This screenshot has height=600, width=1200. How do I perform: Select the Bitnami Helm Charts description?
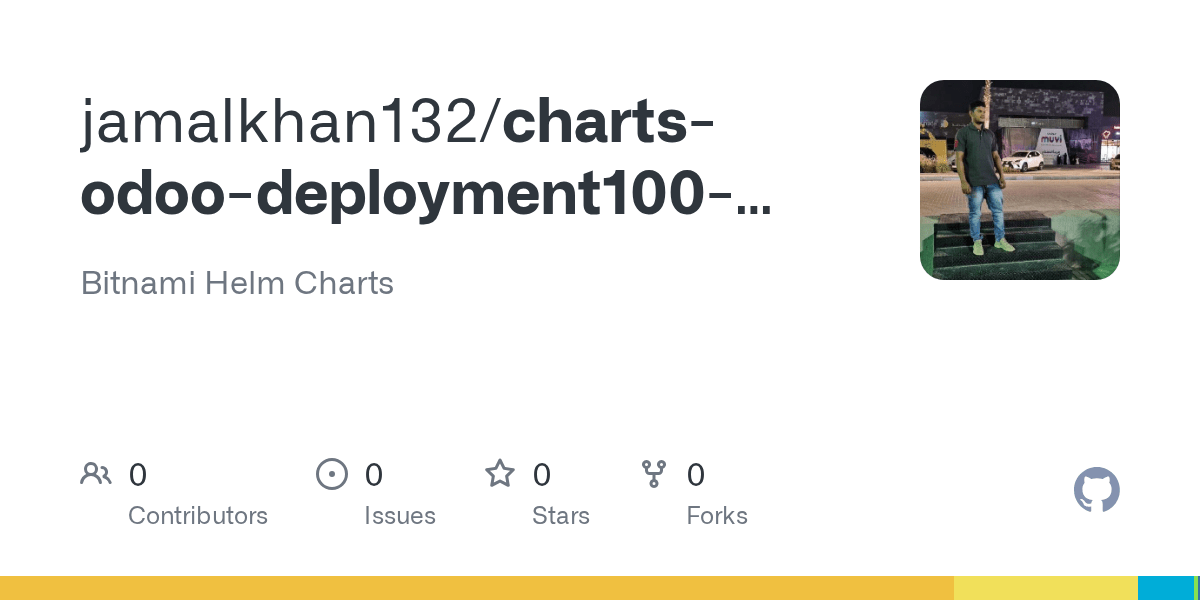(x=237, y=283)
